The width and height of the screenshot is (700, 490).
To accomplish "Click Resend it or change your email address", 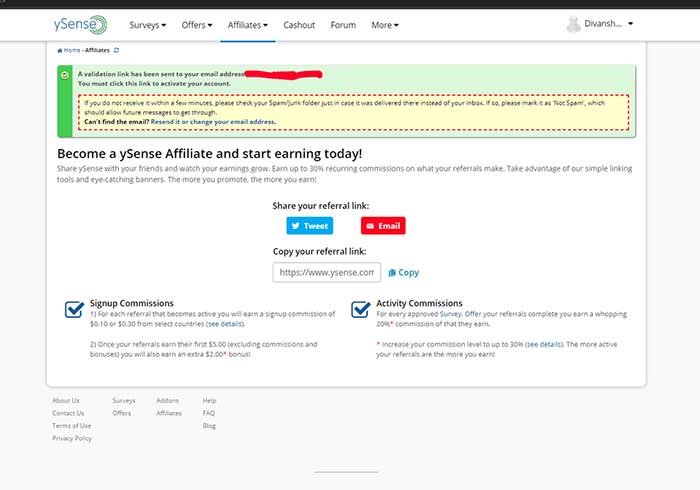I will (x=213, y=122).
